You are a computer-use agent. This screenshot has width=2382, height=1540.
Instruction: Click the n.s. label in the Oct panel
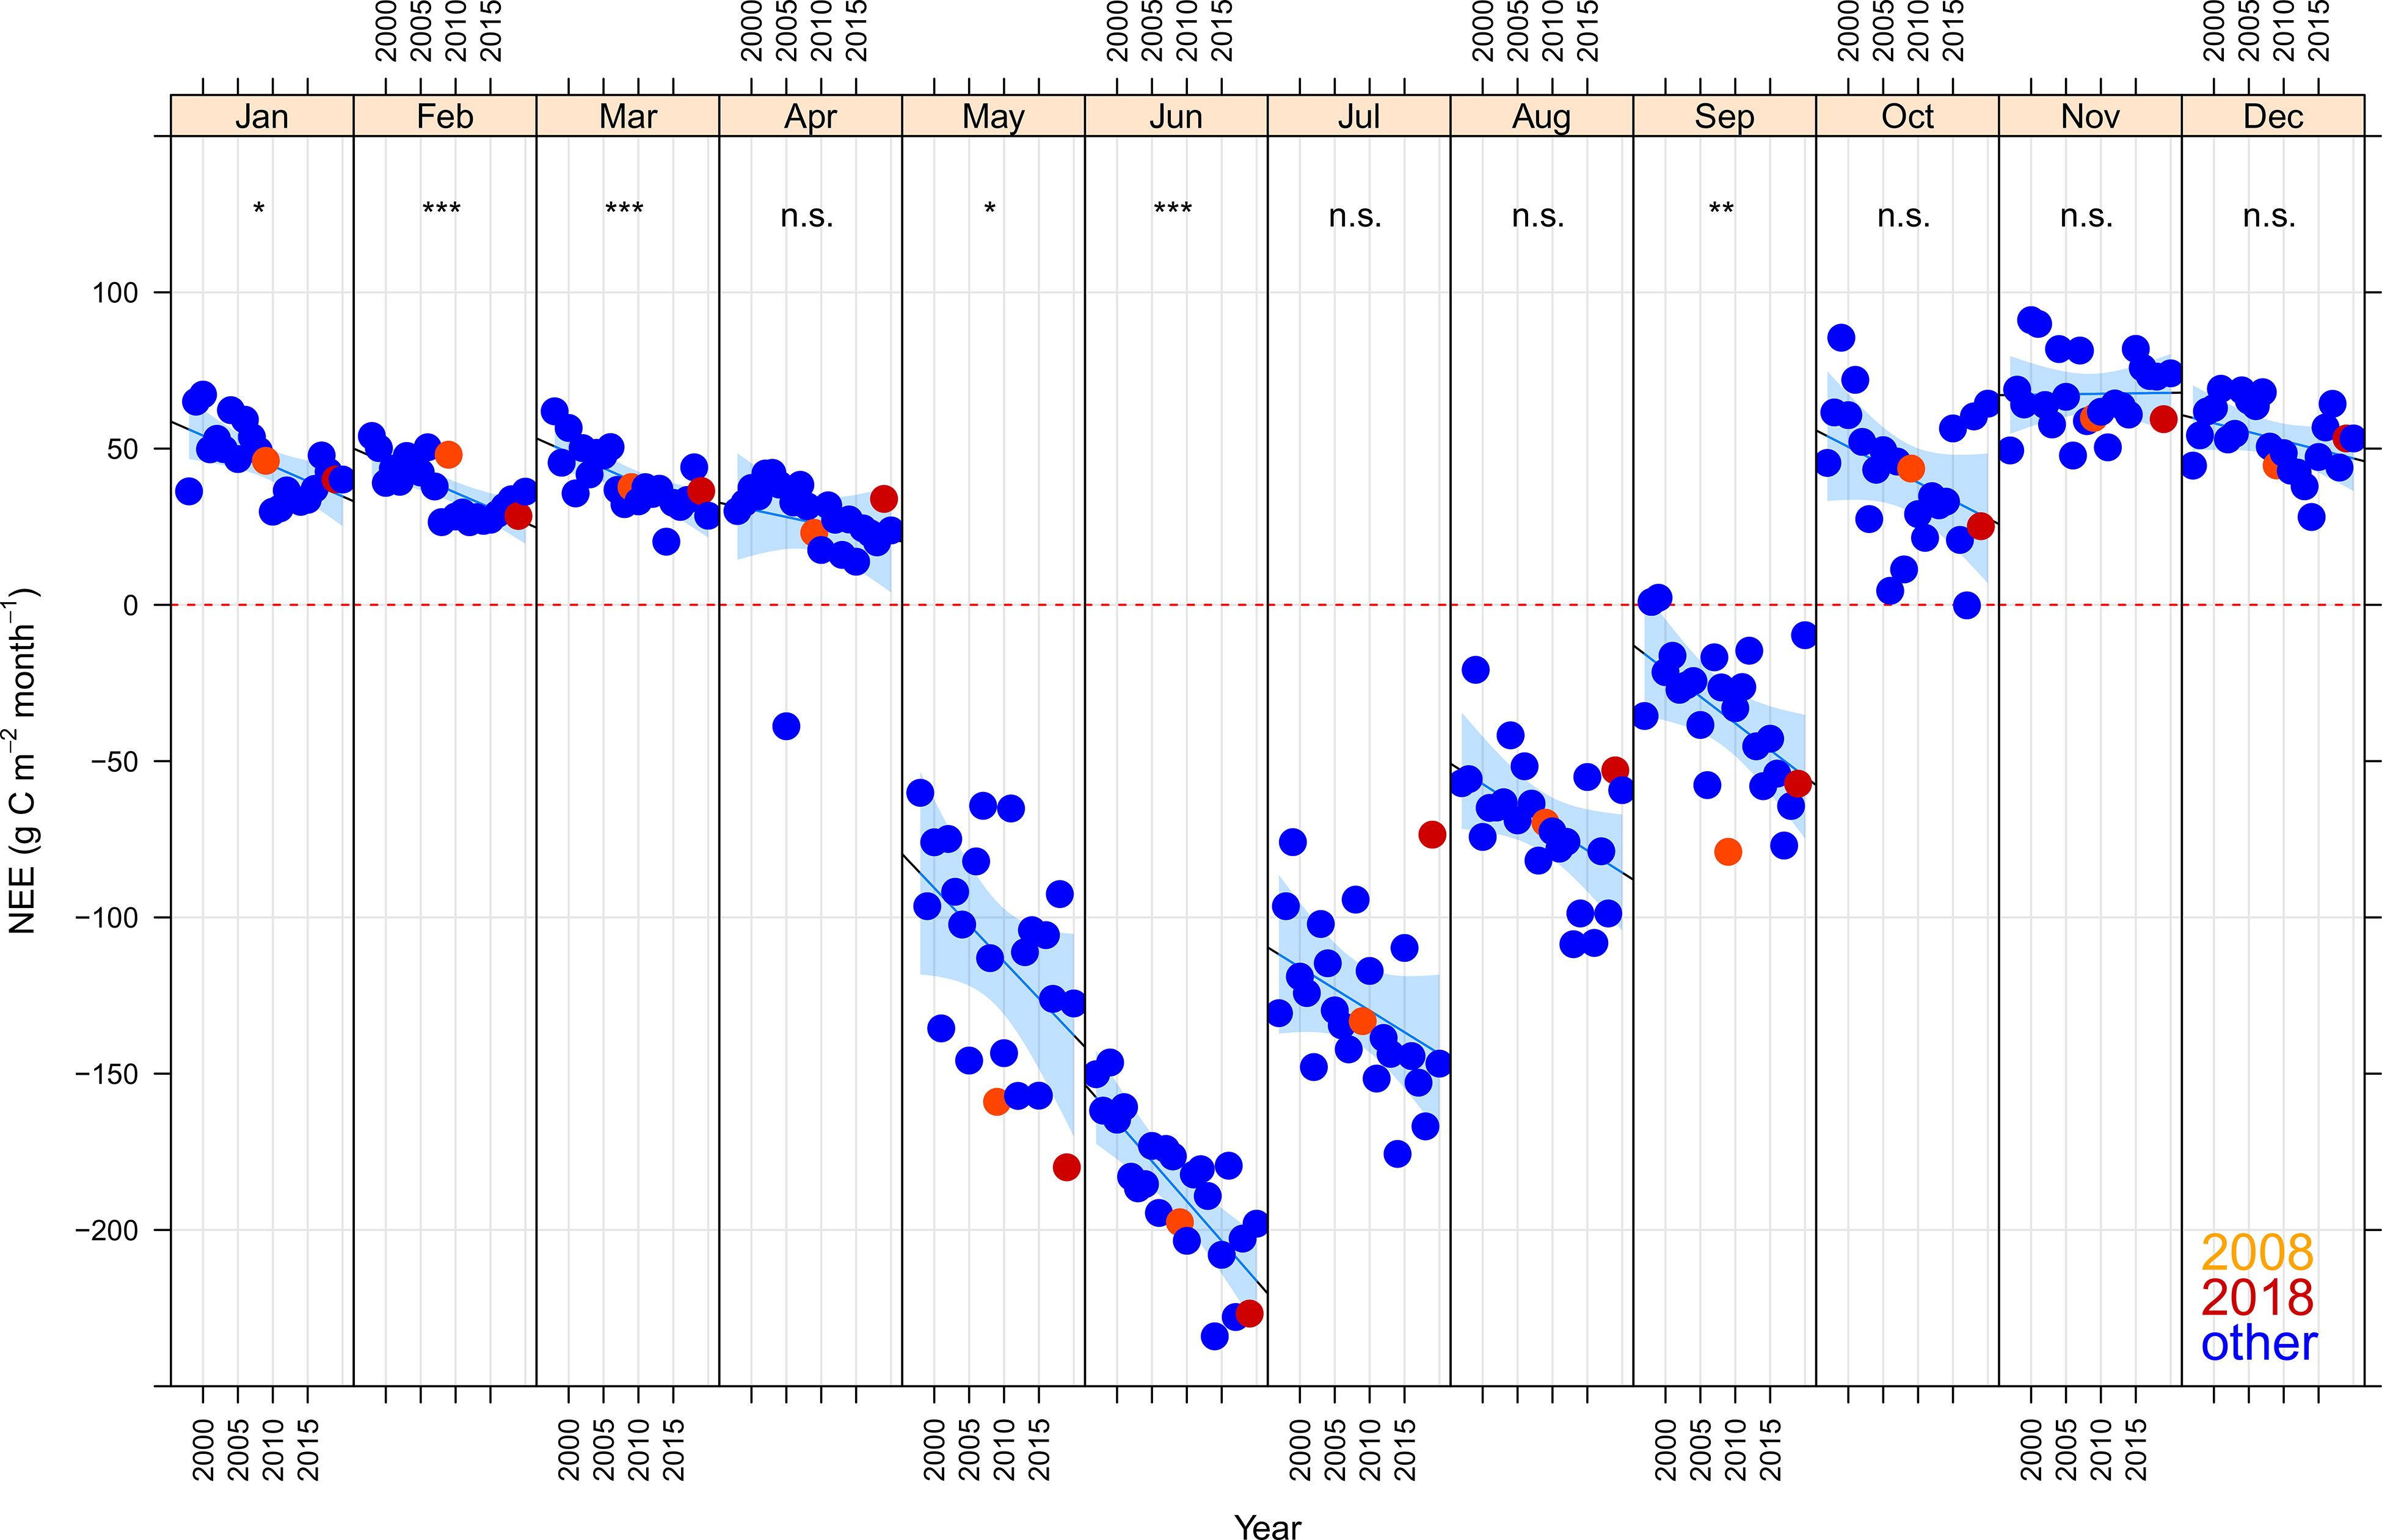pos(1904,215)
